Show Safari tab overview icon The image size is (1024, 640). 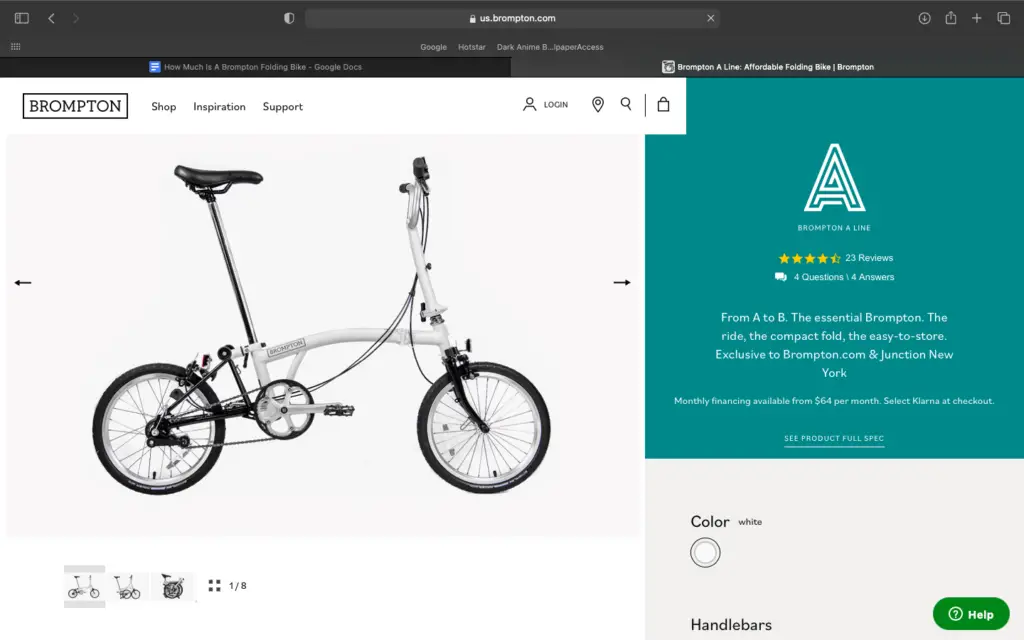(1004, 18)
